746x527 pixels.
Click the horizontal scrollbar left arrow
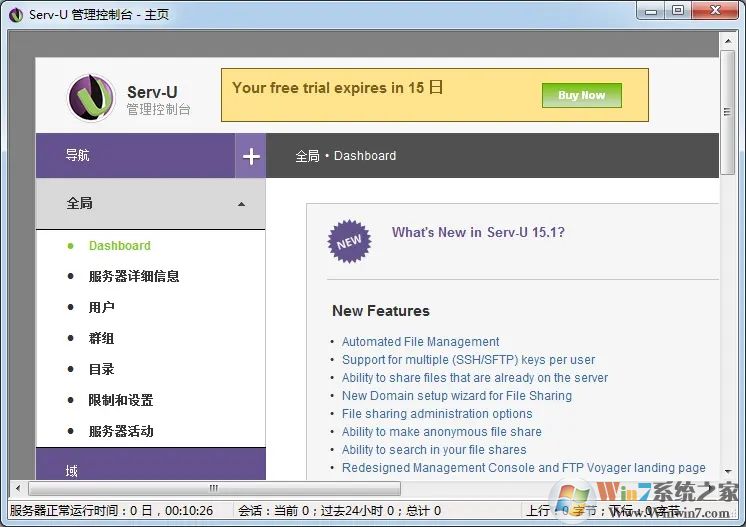18,488
